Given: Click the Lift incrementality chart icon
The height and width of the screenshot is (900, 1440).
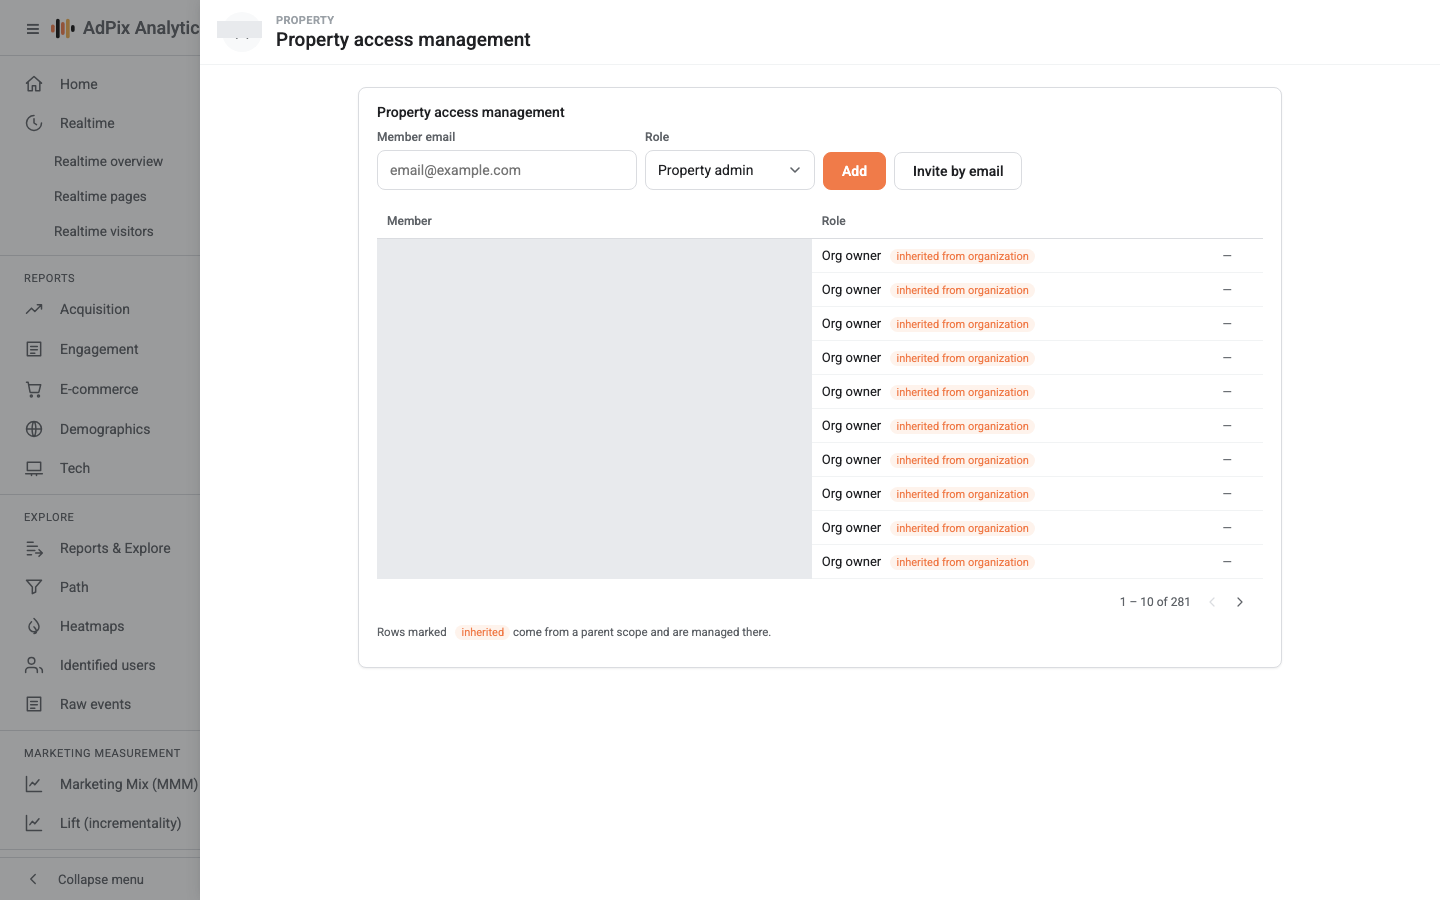Looking at the screenshot, I should point(34,823).
